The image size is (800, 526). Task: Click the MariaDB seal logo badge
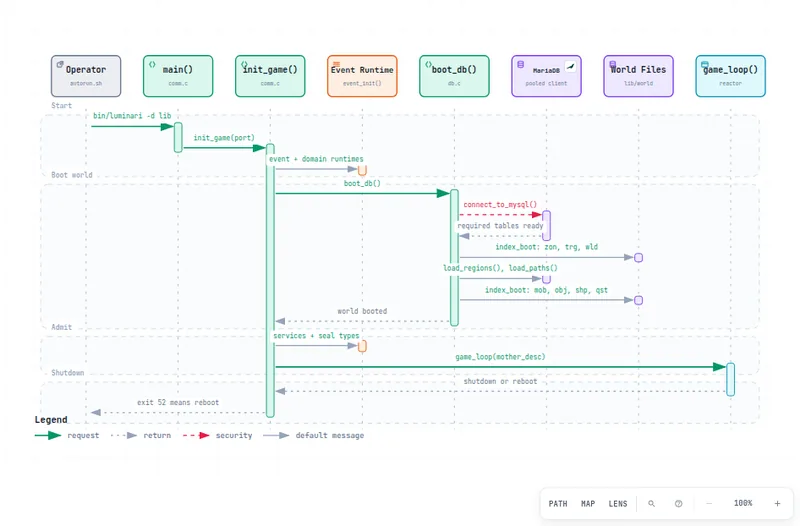(x=570, y=67)
